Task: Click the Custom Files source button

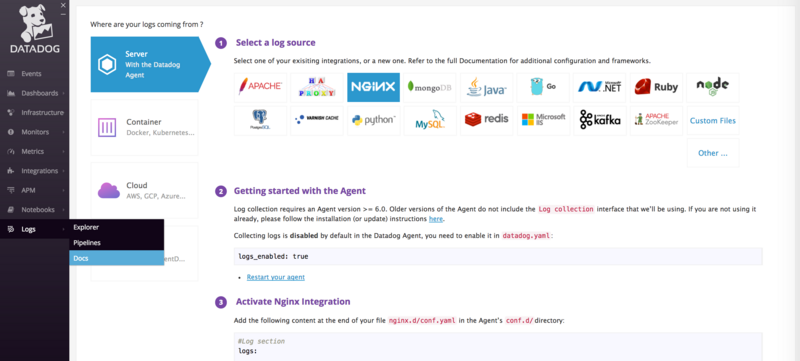Action: point(713,120)
